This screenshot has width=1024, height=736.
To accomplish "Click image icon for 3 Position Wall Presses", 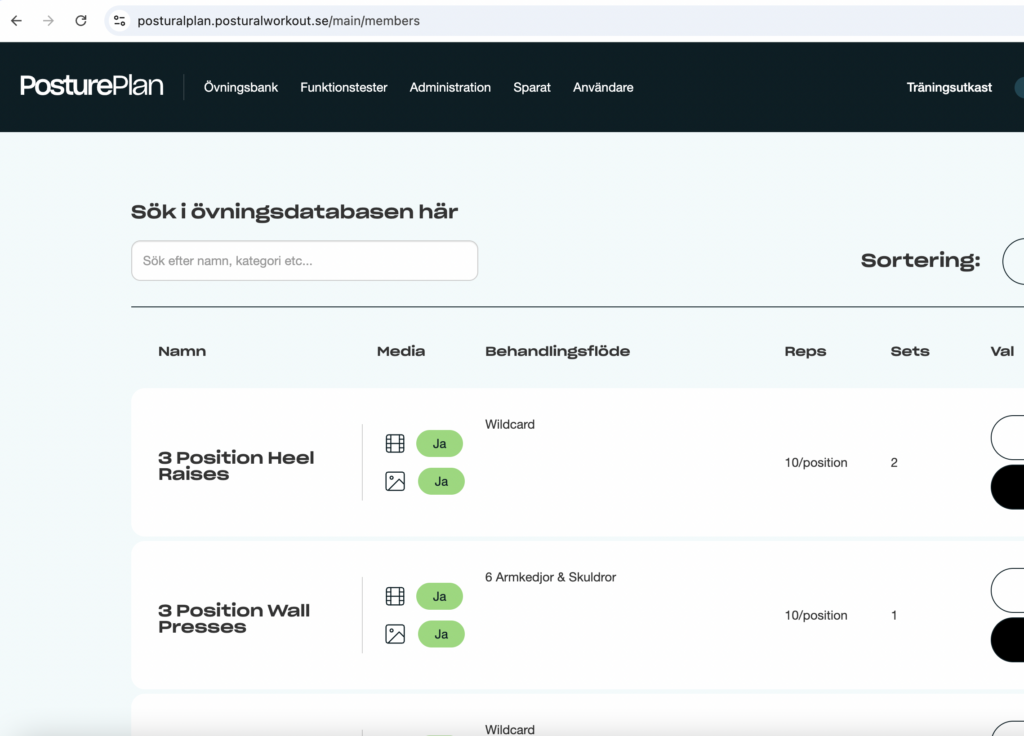I will (x=395, y=634).
